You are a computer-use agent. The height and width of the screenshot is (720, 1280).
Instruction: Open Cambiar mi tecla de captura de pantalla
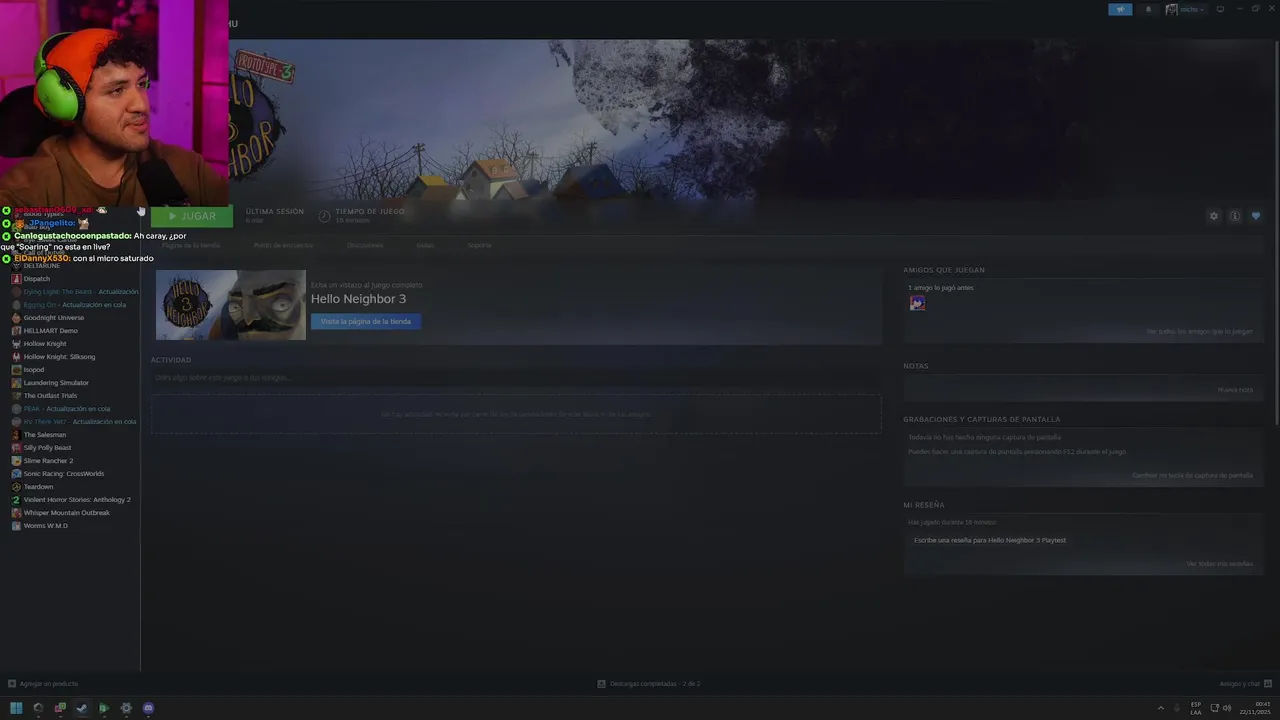(1192, 475)
